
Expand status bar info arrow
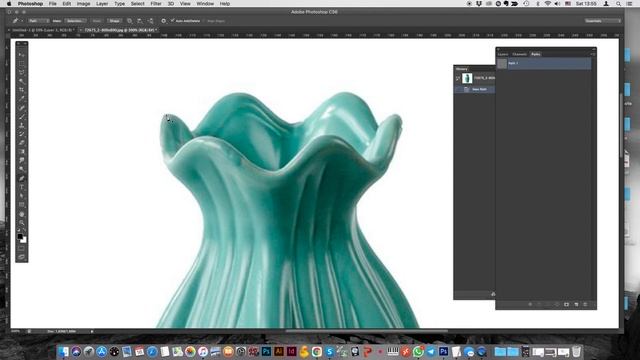92,331
